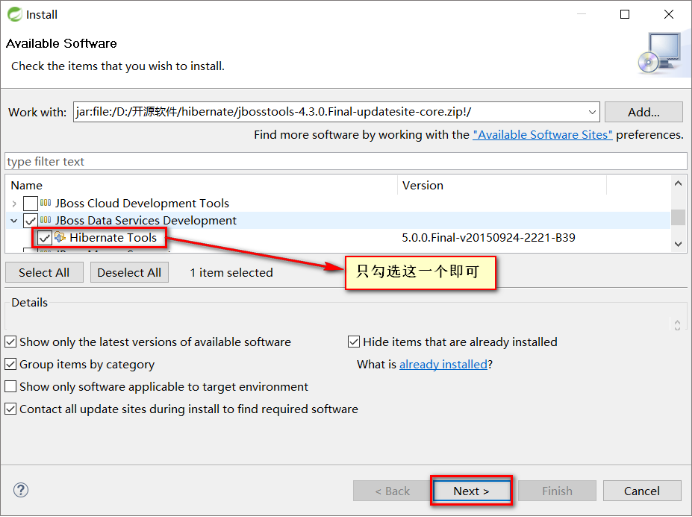Click the Cancel button

(x=642, y=491)
